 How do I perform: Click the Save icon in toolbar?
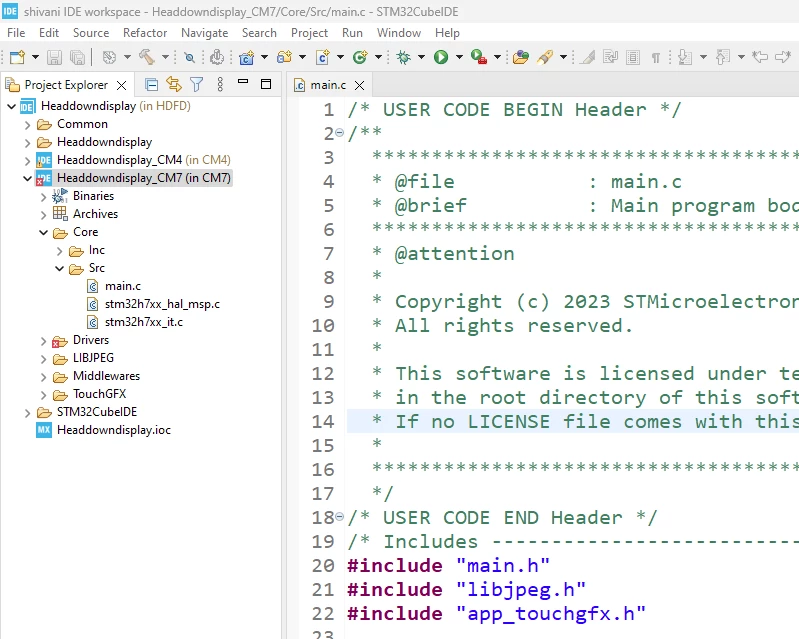(54, 57)
